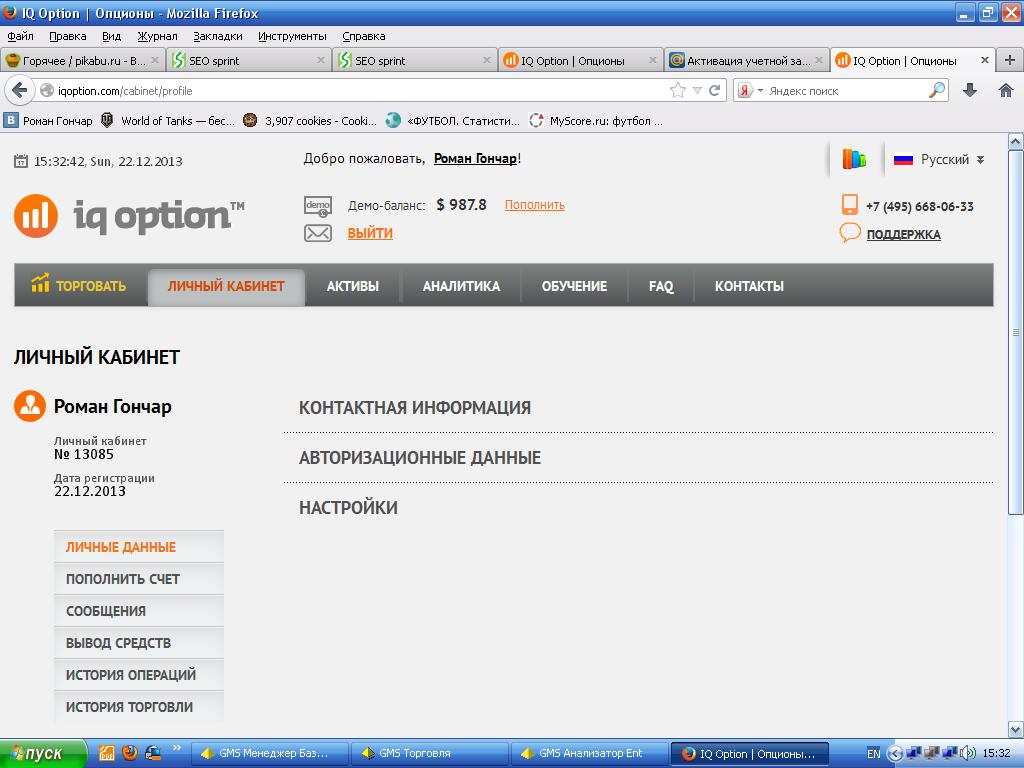The width and height of the screenshot is (1024, 768).
Task: Open the Инструменты menu
Action: pos(292,36)
